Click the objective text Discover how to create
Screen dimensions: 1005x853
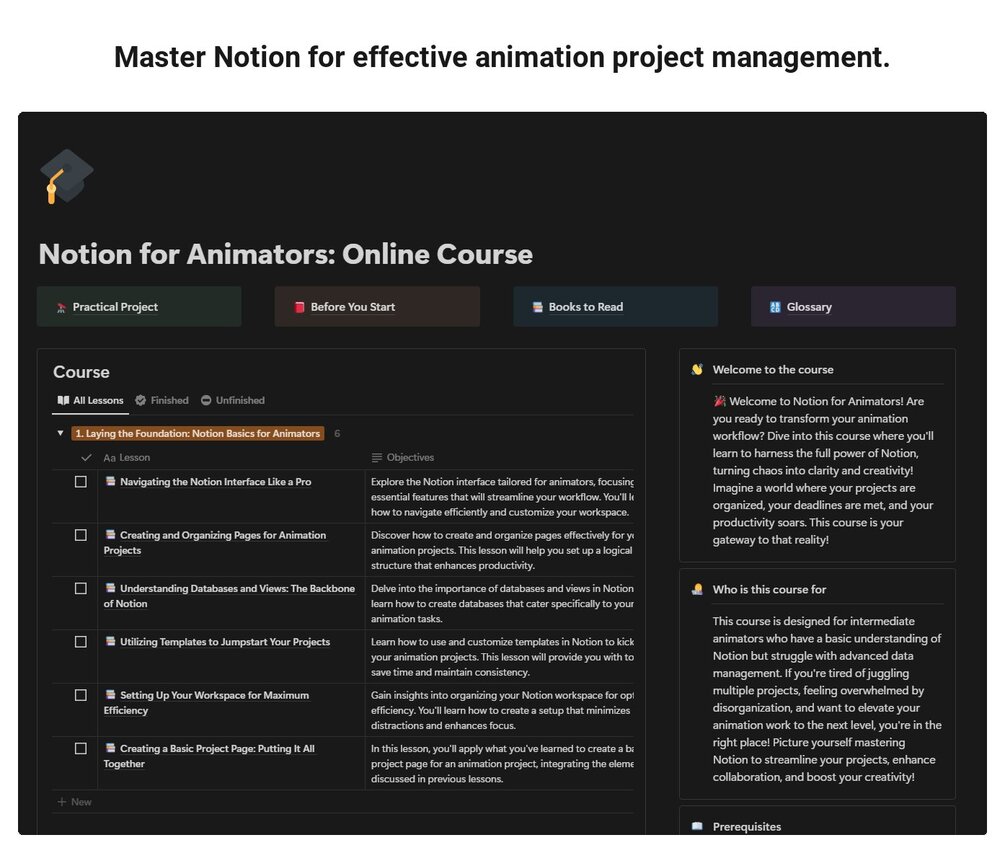[502, 551]
